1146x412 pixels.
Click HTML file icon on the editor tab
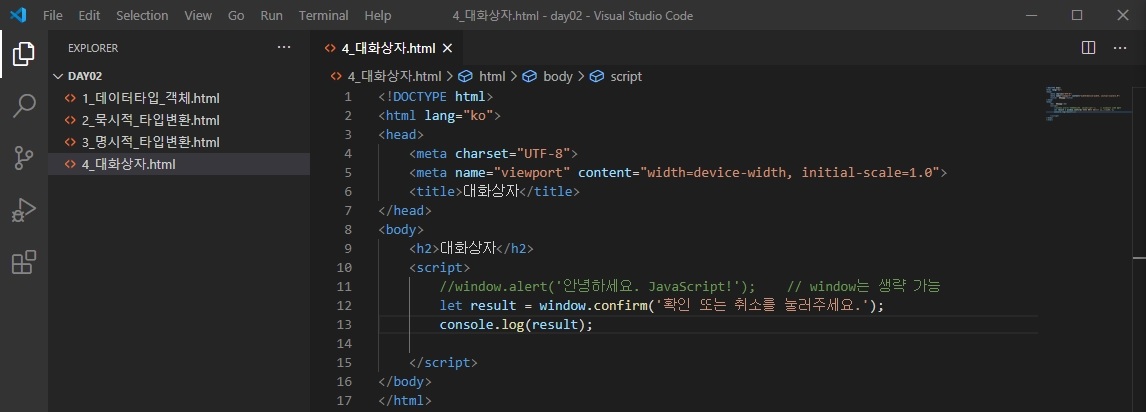click(x=331, y=48)
